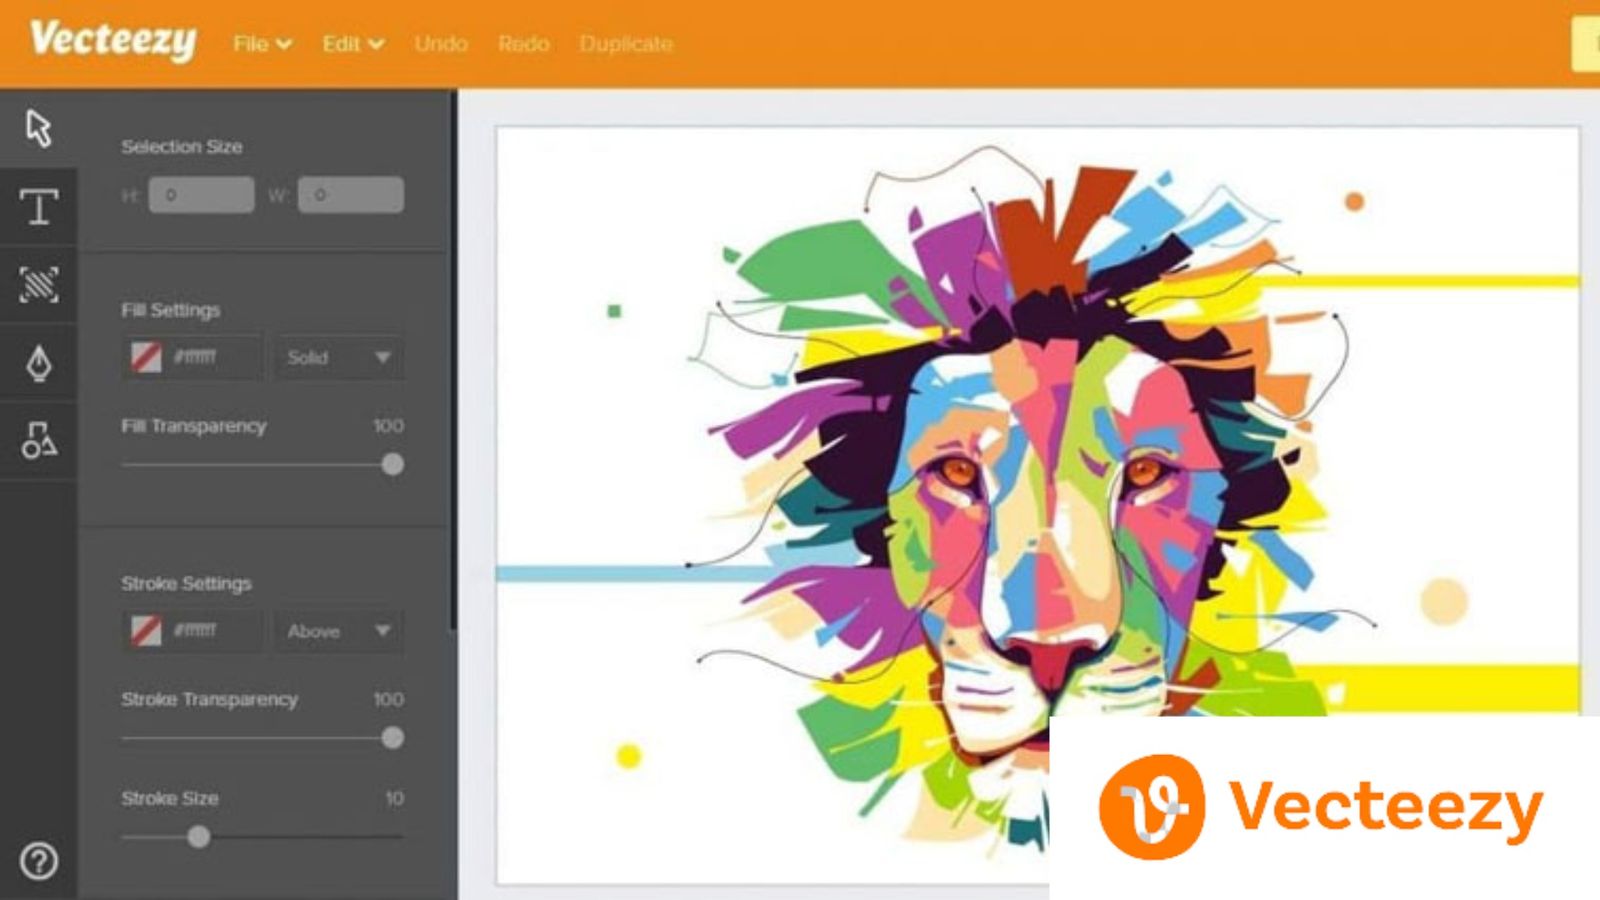Click the Stroke Size slider handle
Screen dimensions: 1600x900
click(199, 837)
